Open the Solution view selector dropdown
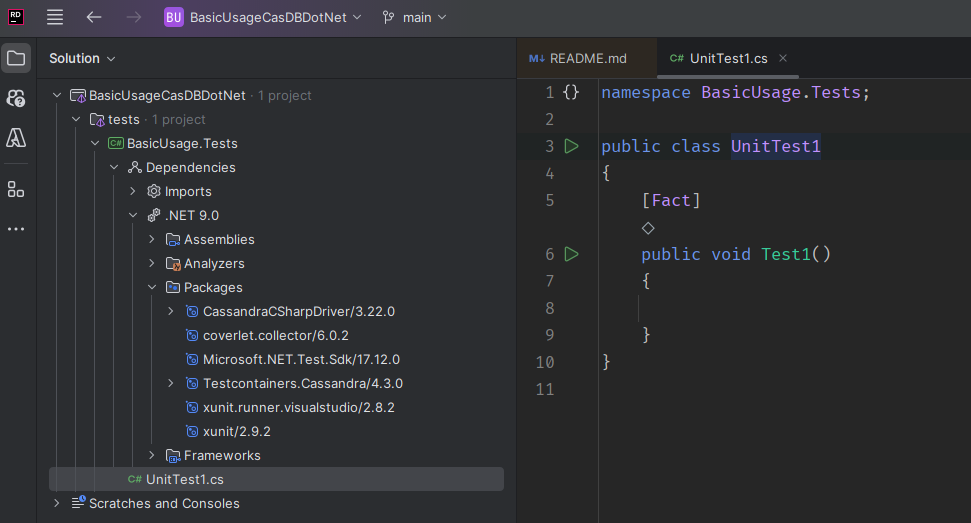971x523 pixels. point(82,58)
